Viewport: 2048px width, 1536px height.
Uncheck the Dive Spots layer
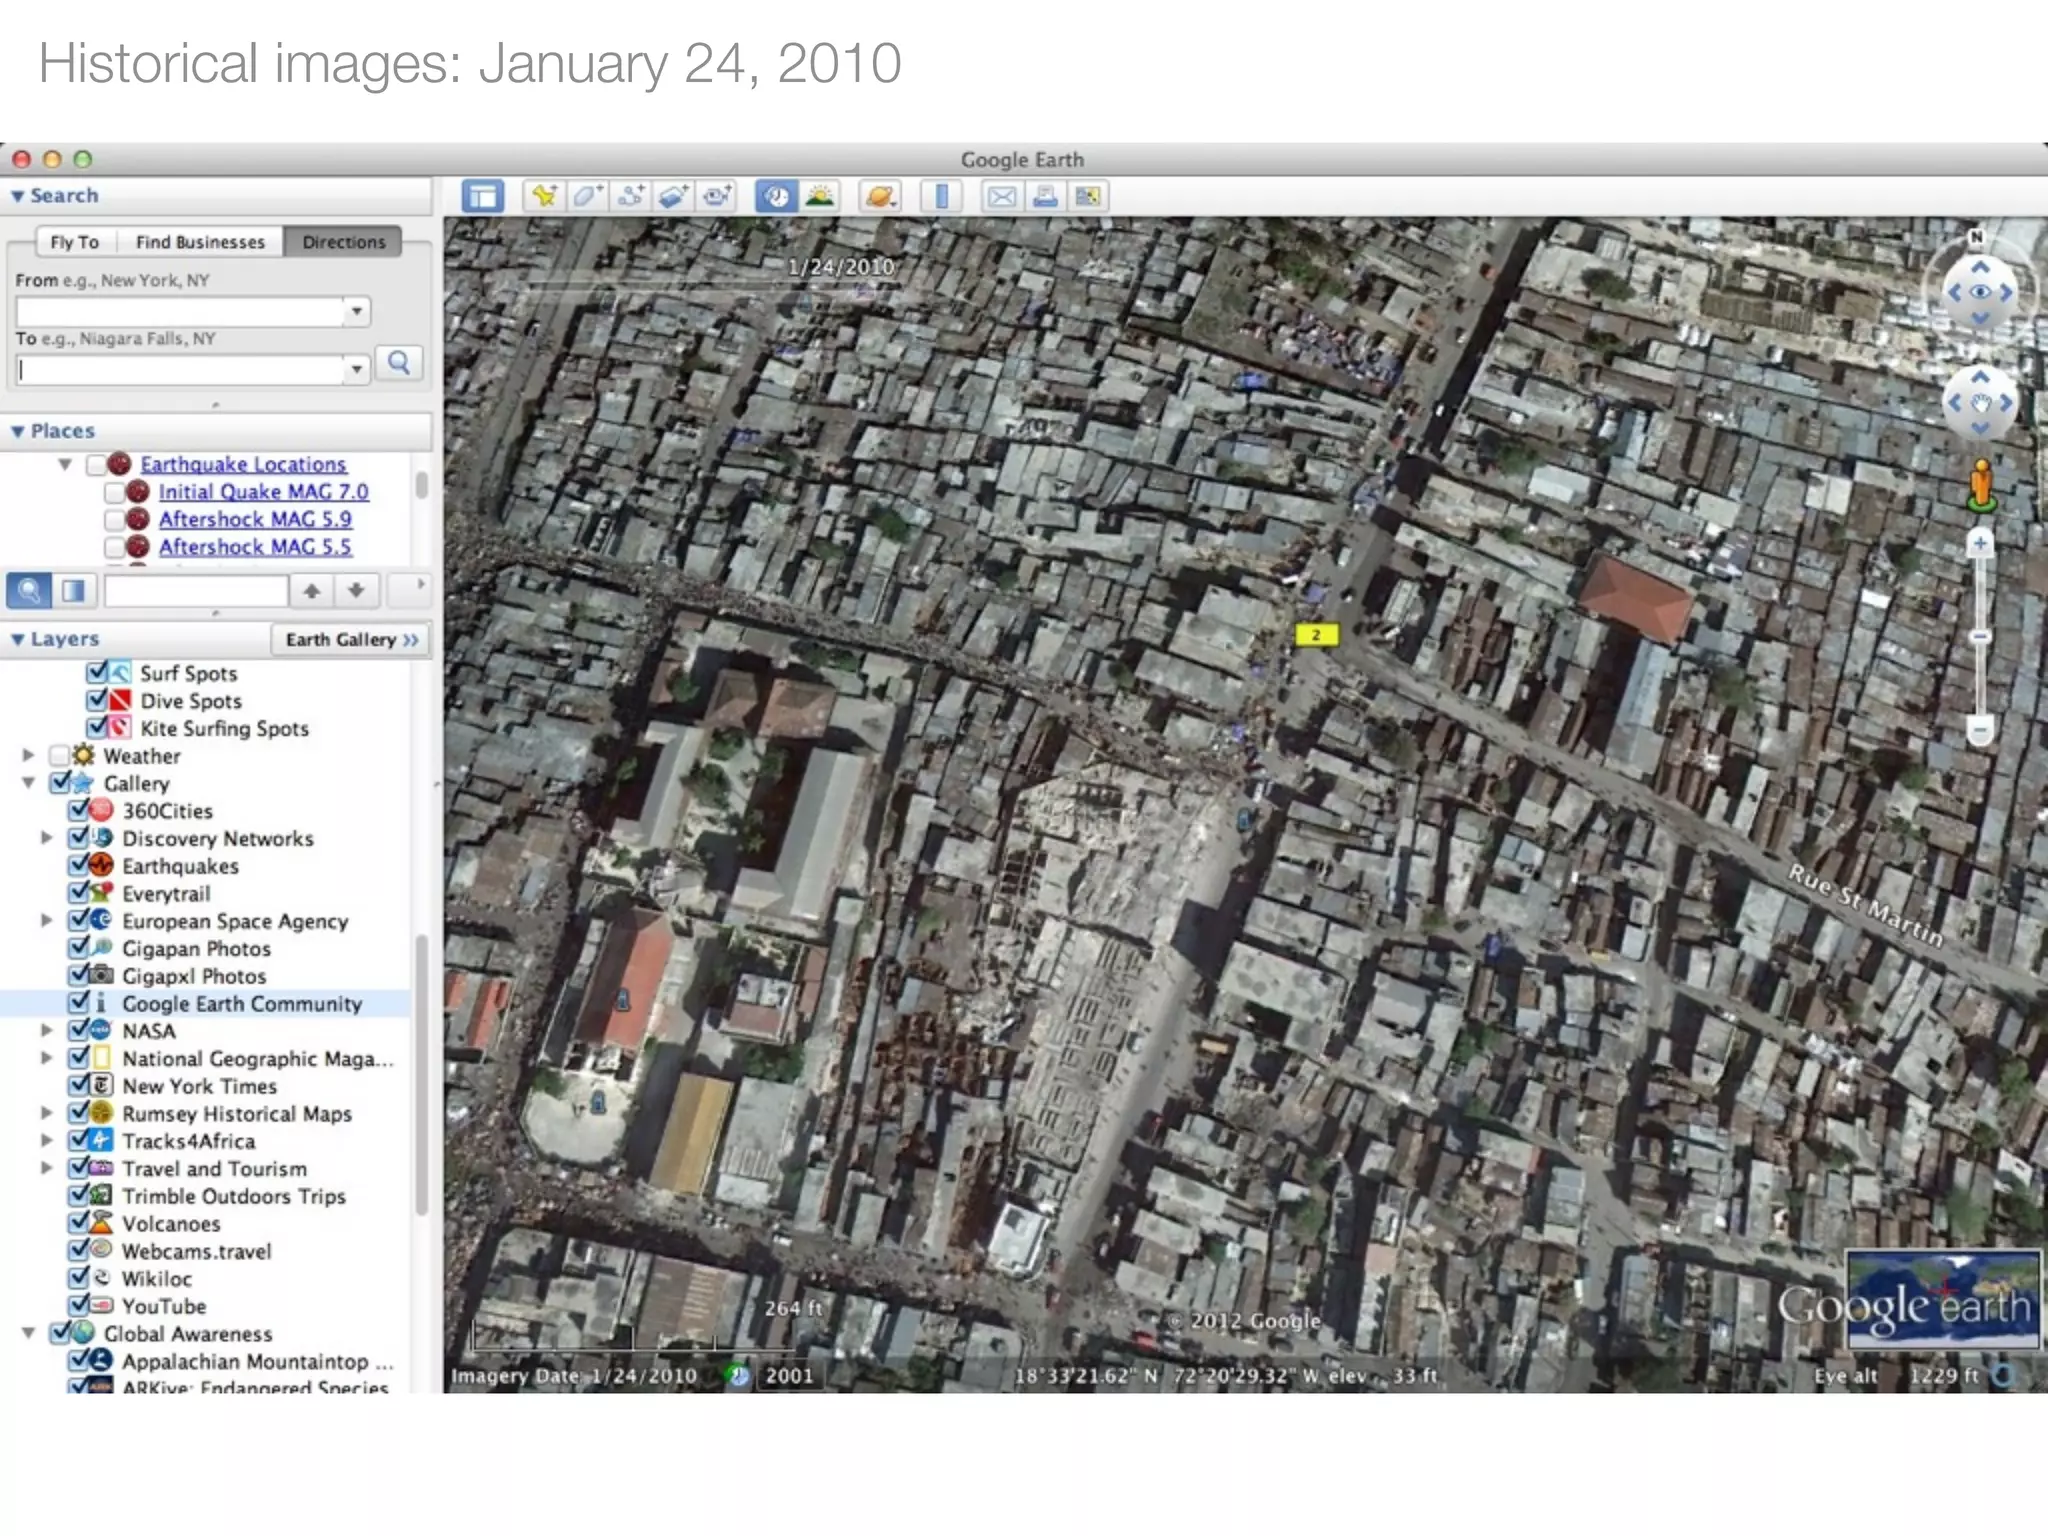click(x=97, y=700)
